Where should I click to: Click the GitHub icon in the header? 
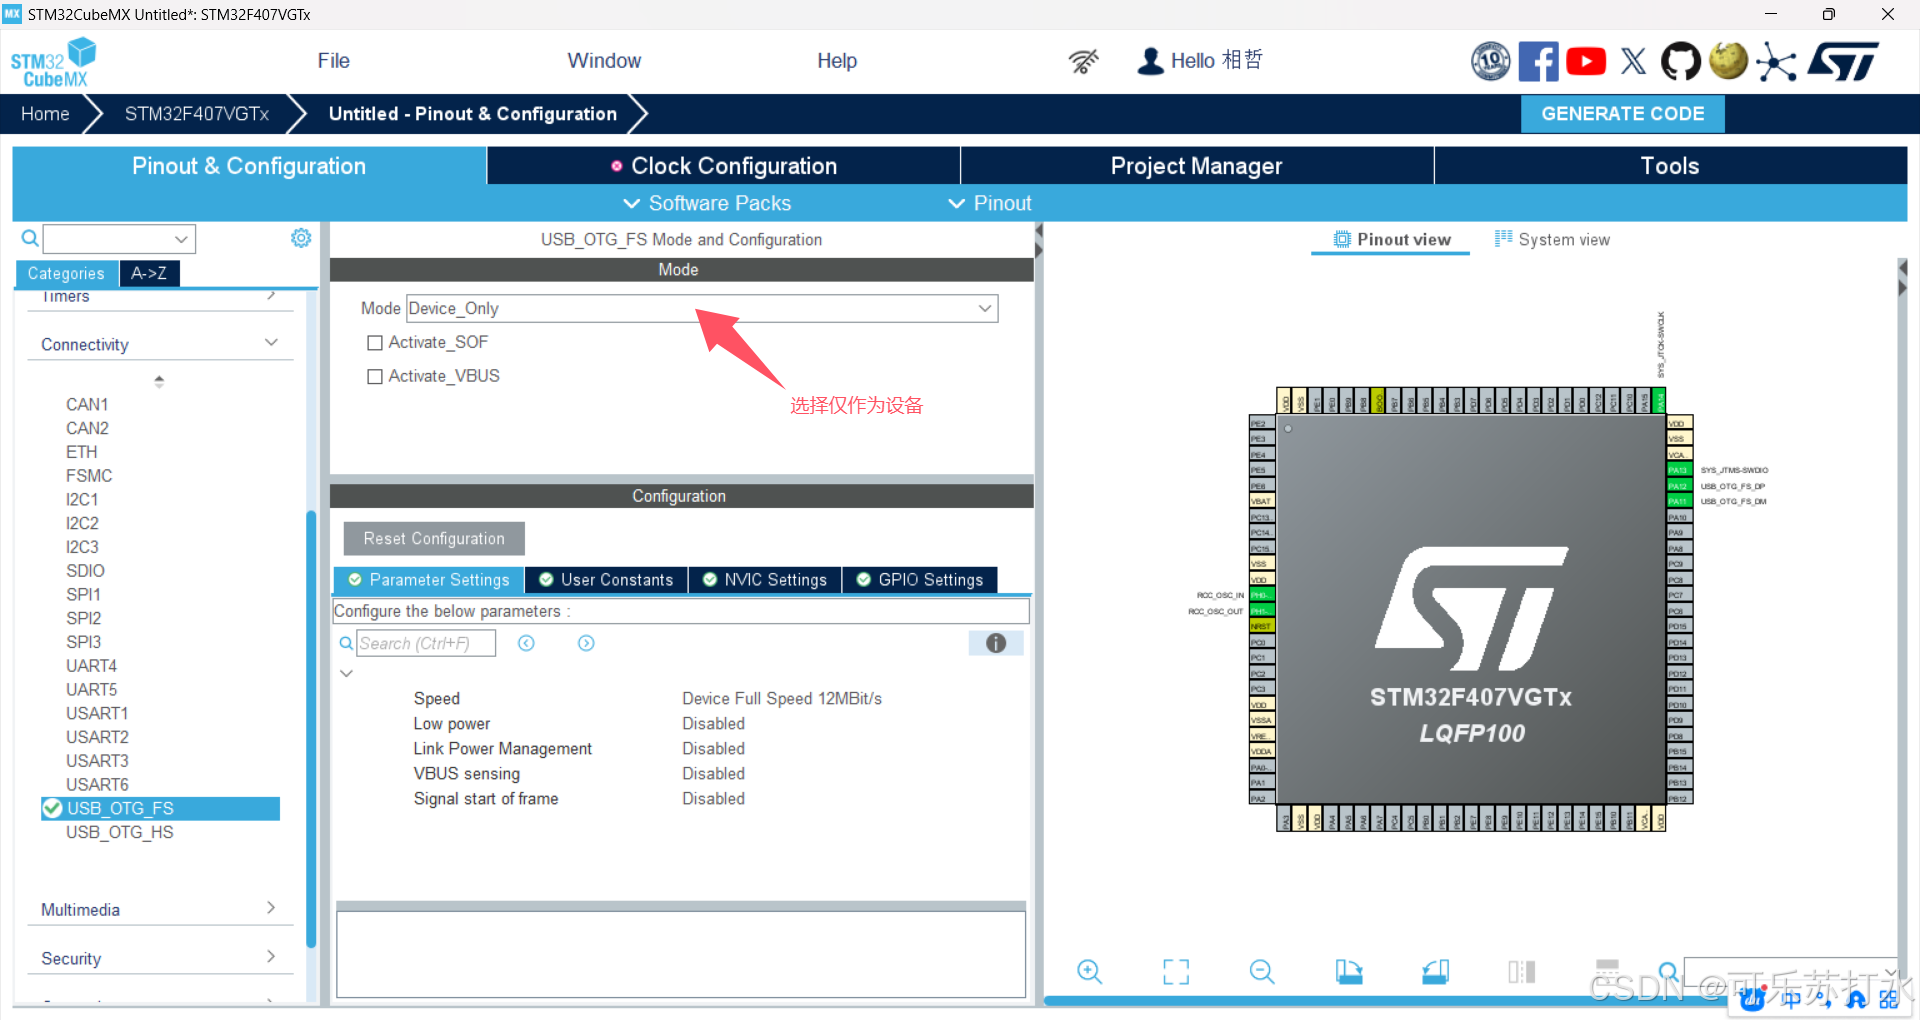(x=1680, y=61)
